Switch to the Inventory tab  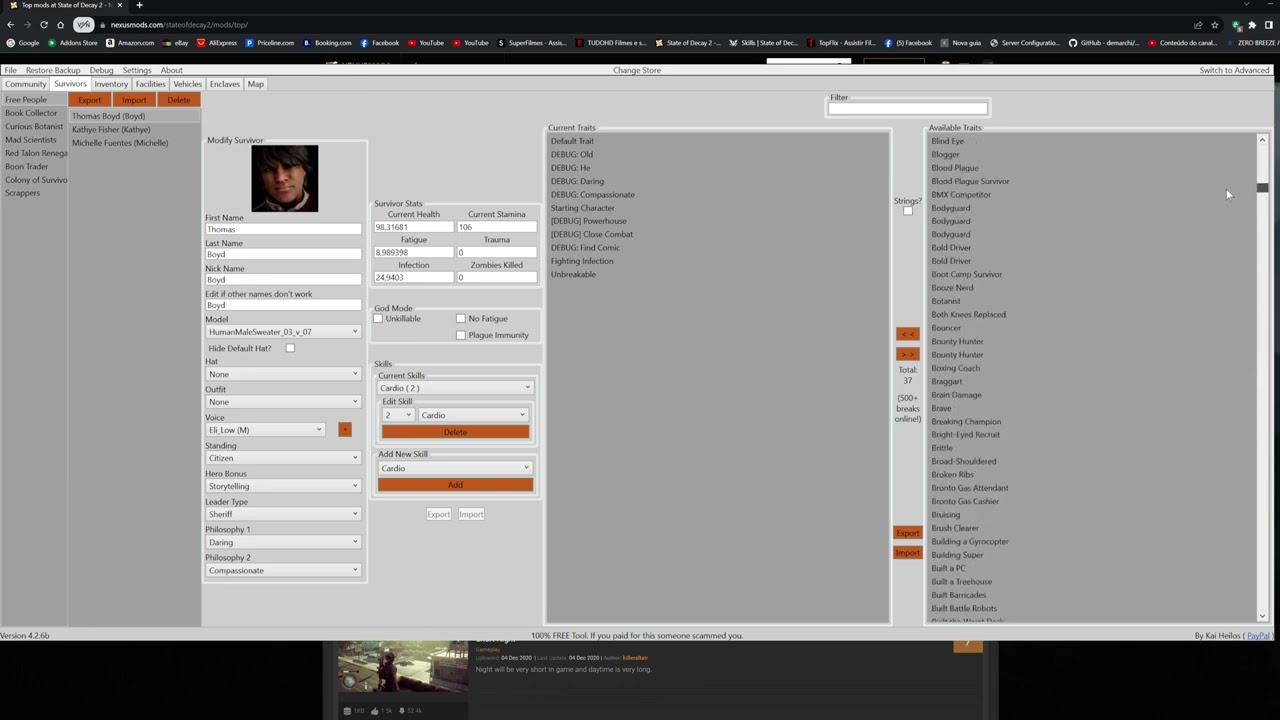(x=111, y=84)
